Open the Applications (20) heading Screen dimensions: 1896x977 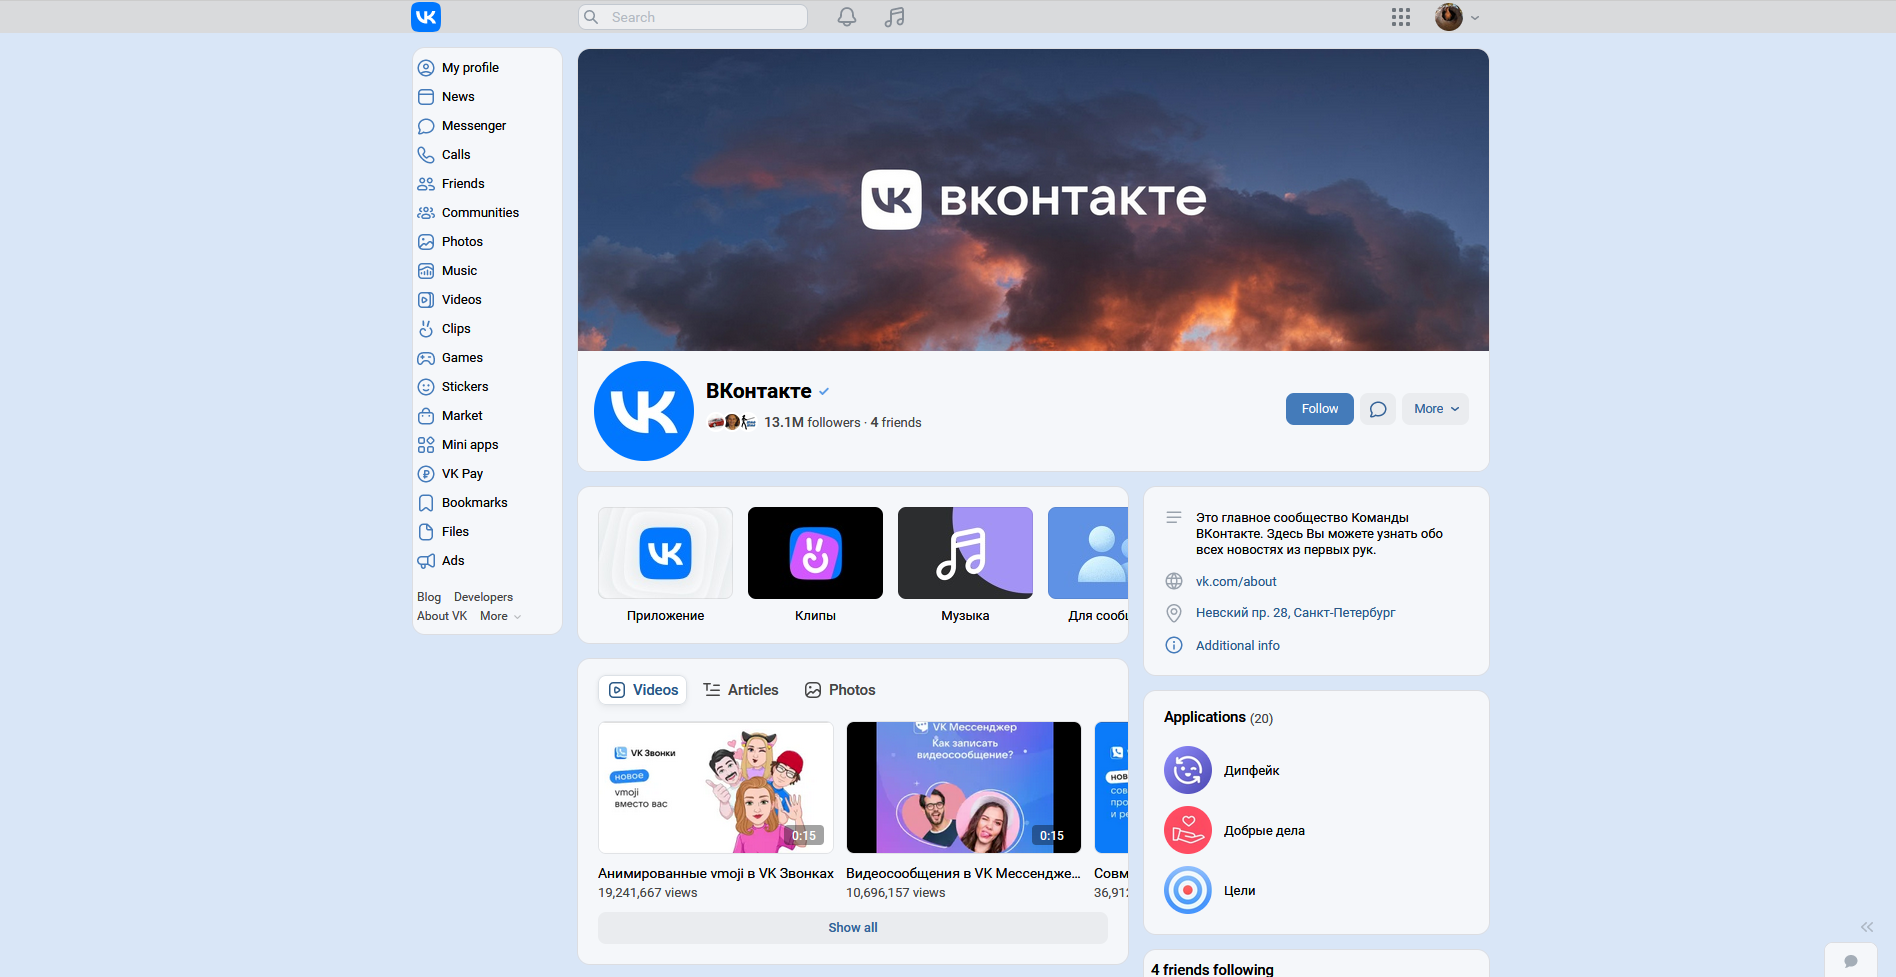(x=1218, y=718)
